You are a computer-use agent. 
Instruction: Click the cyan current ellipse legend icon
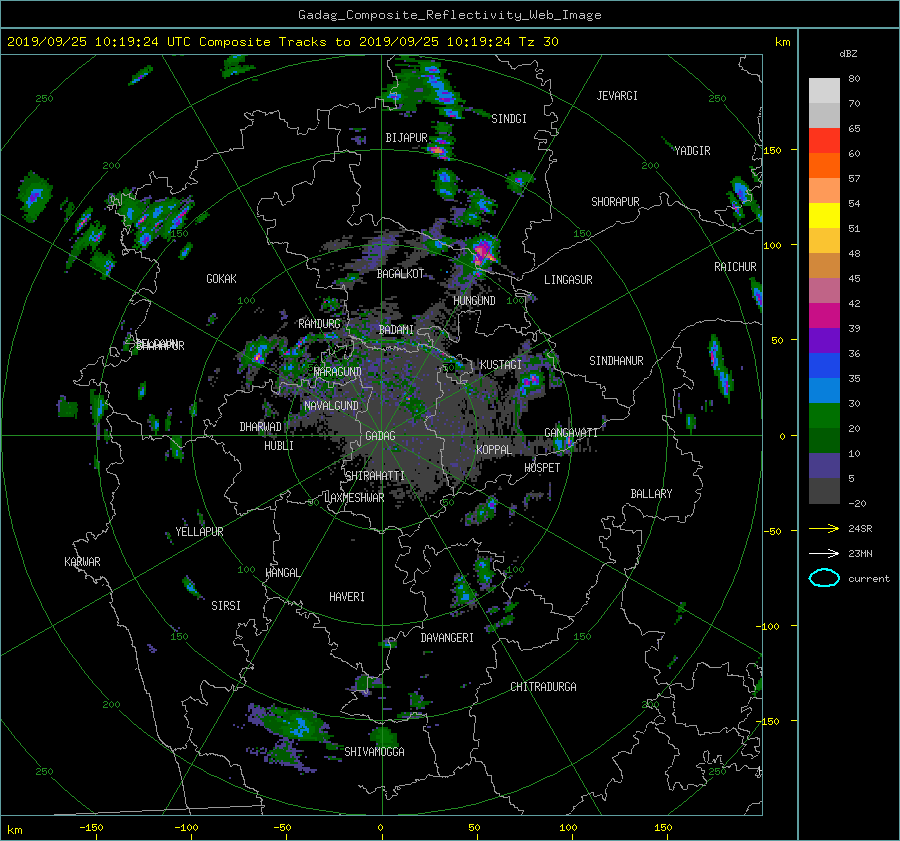[824, 578]
